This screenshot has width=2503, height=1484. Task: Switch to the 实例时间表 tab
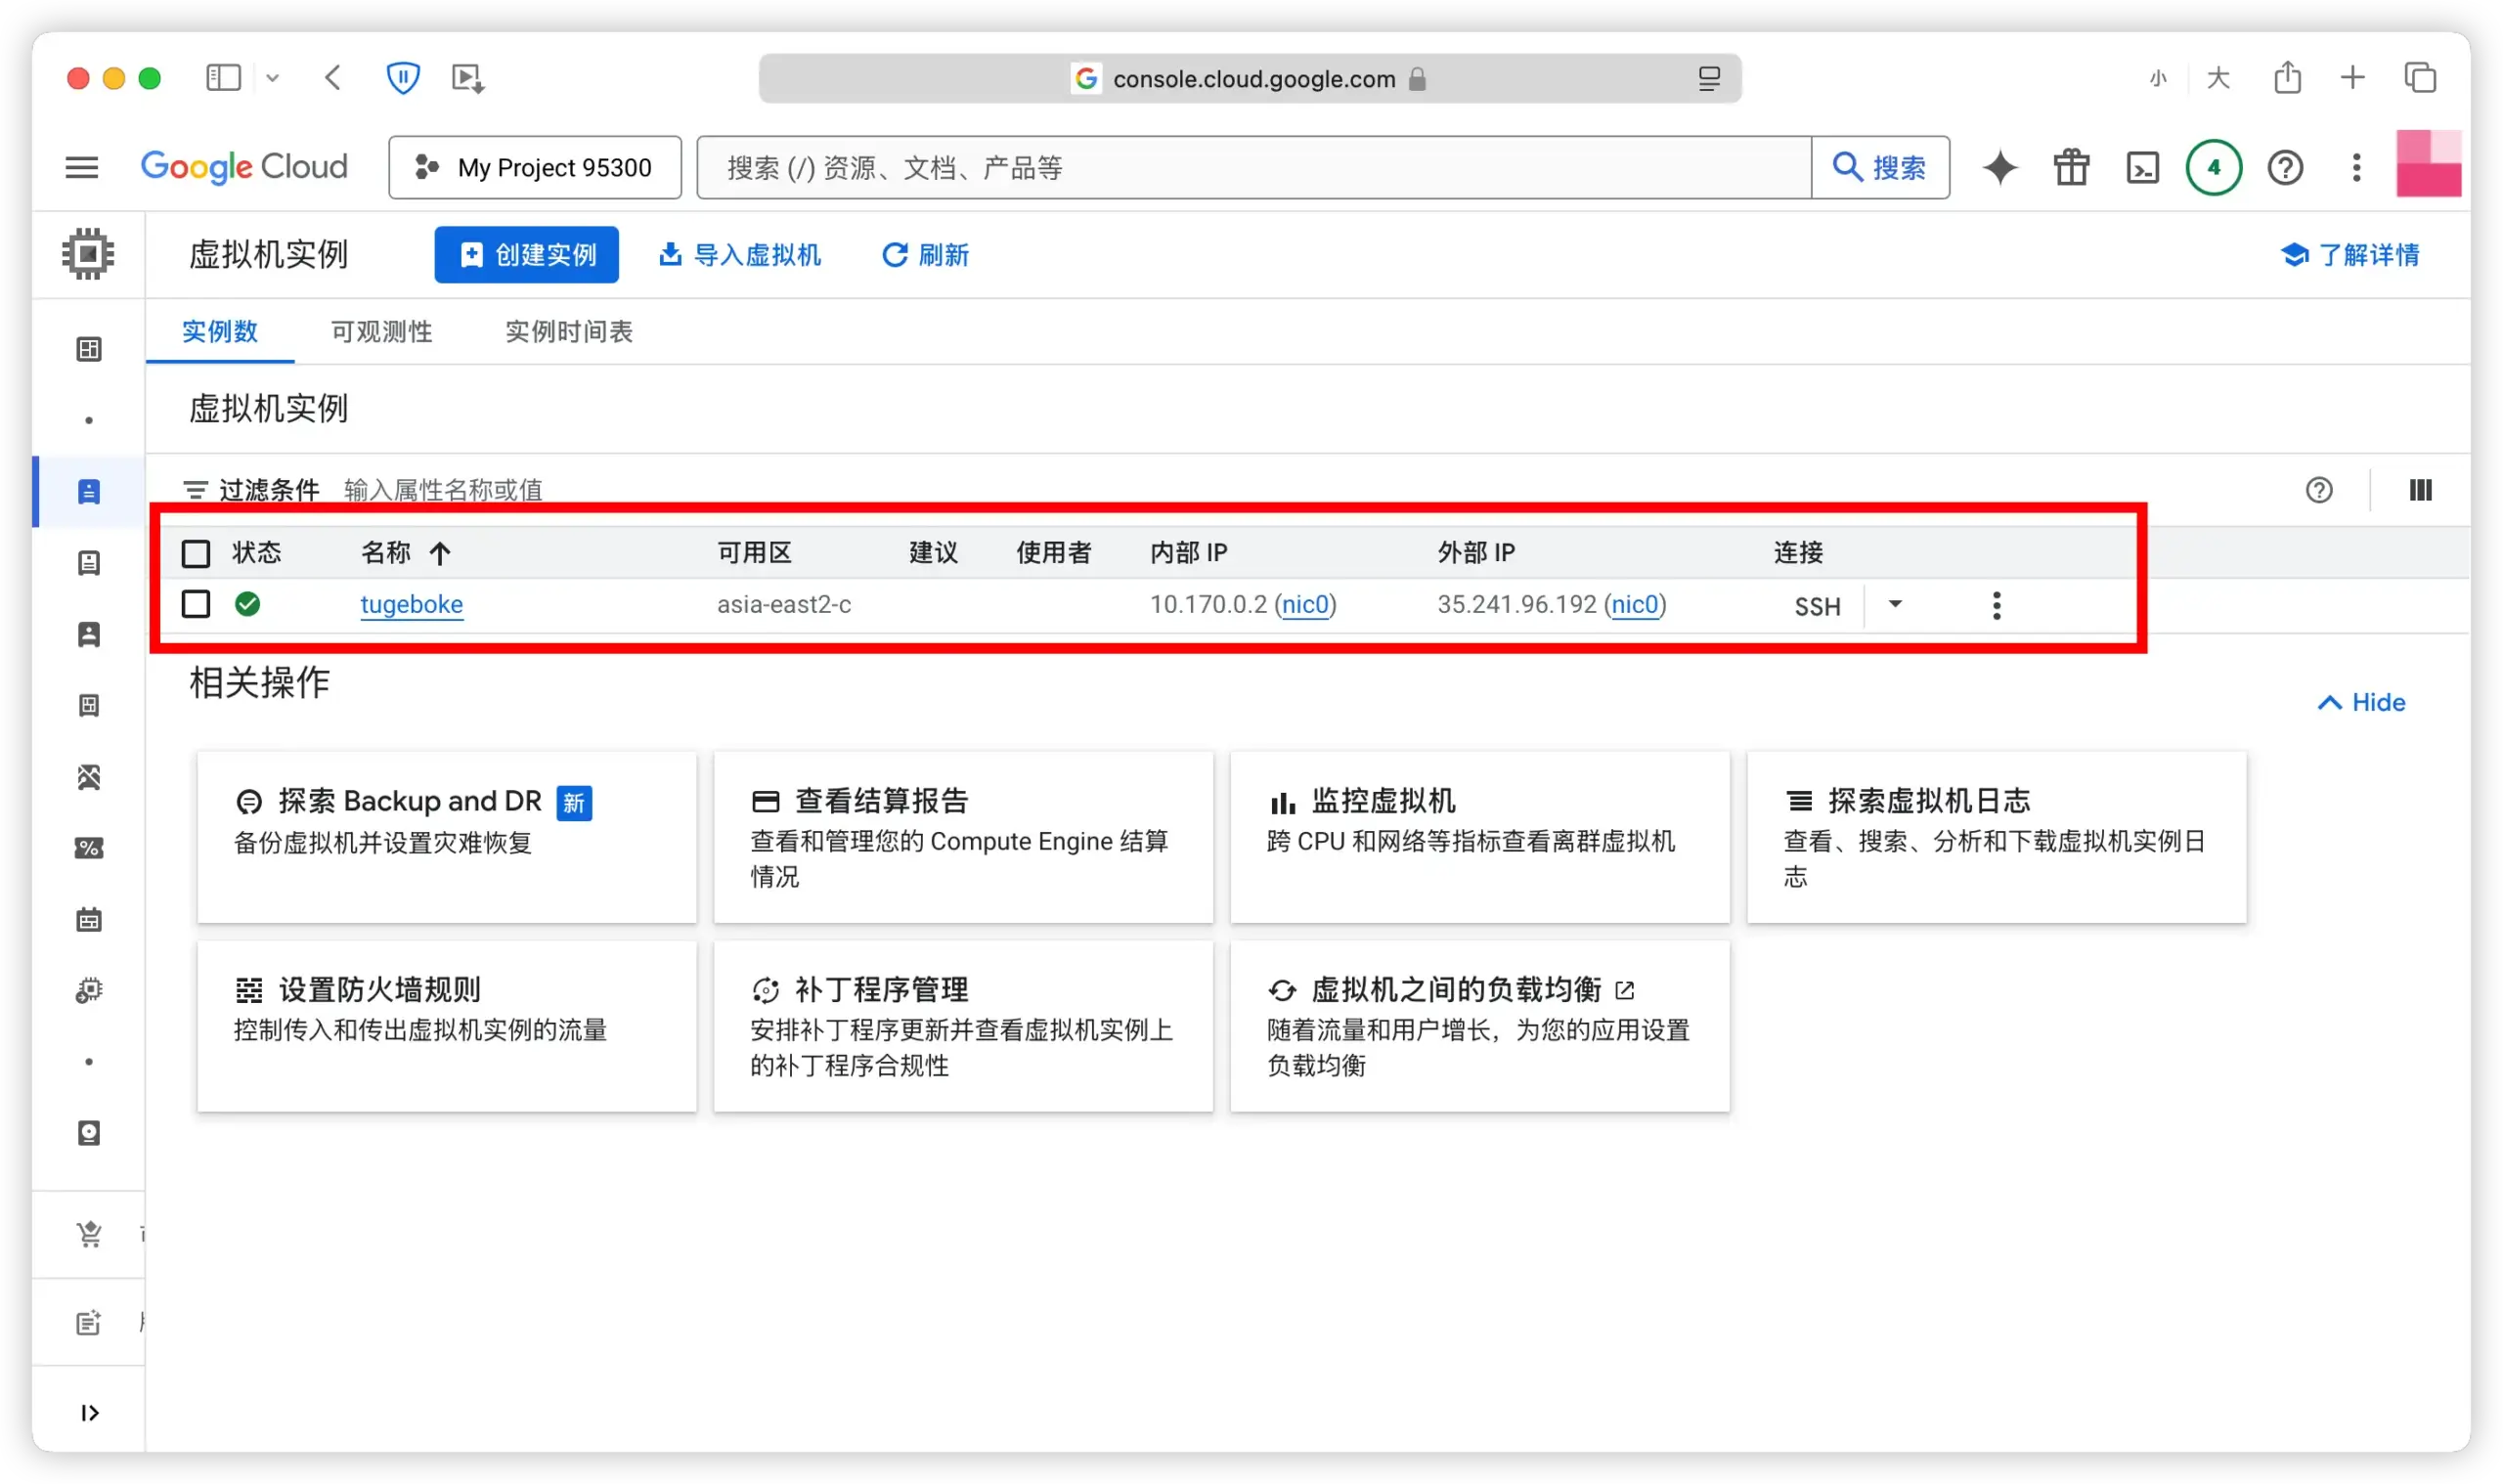569,331
